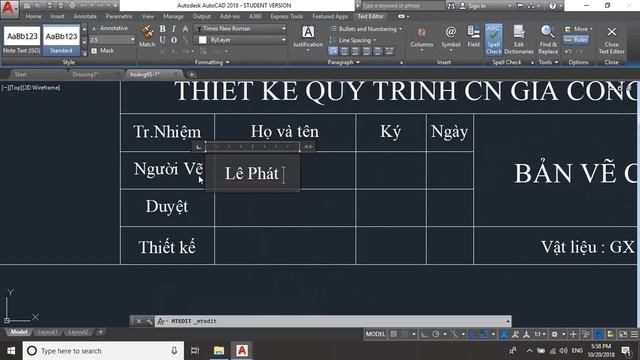This screenshot has width=640, height=360.
Task: Click the Mask background button
Action: click(x=103, y=51)
